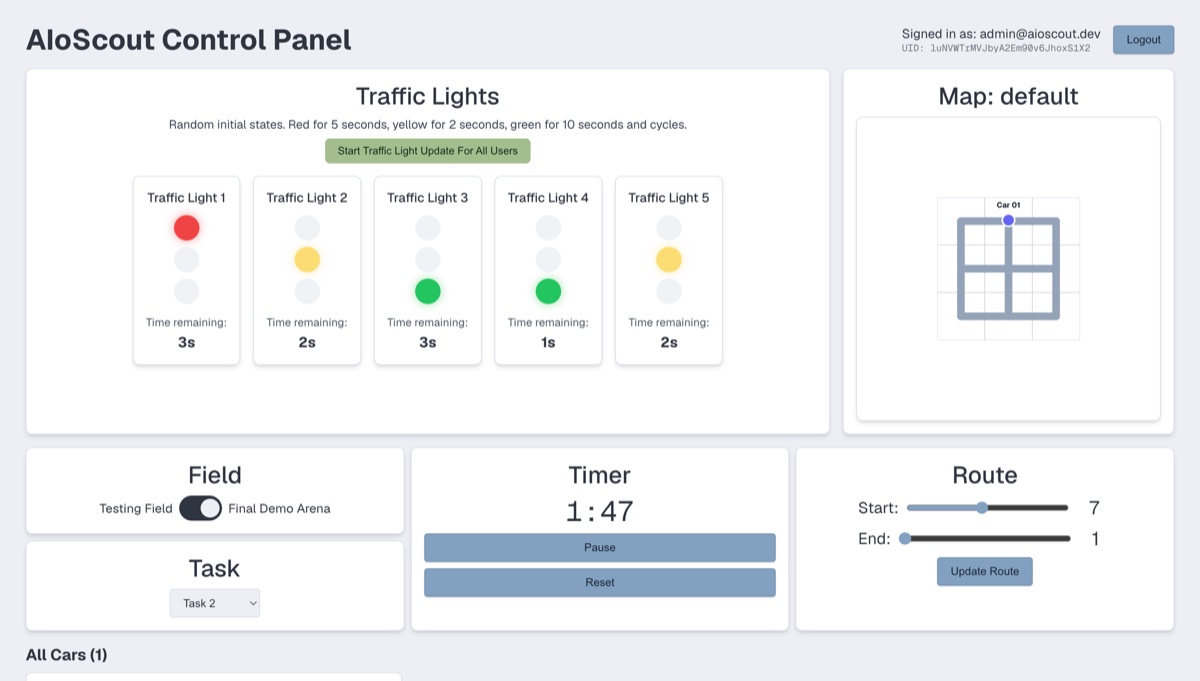
Task: Click the Car 01 label on the map
Action: (x=1008, y=205)
